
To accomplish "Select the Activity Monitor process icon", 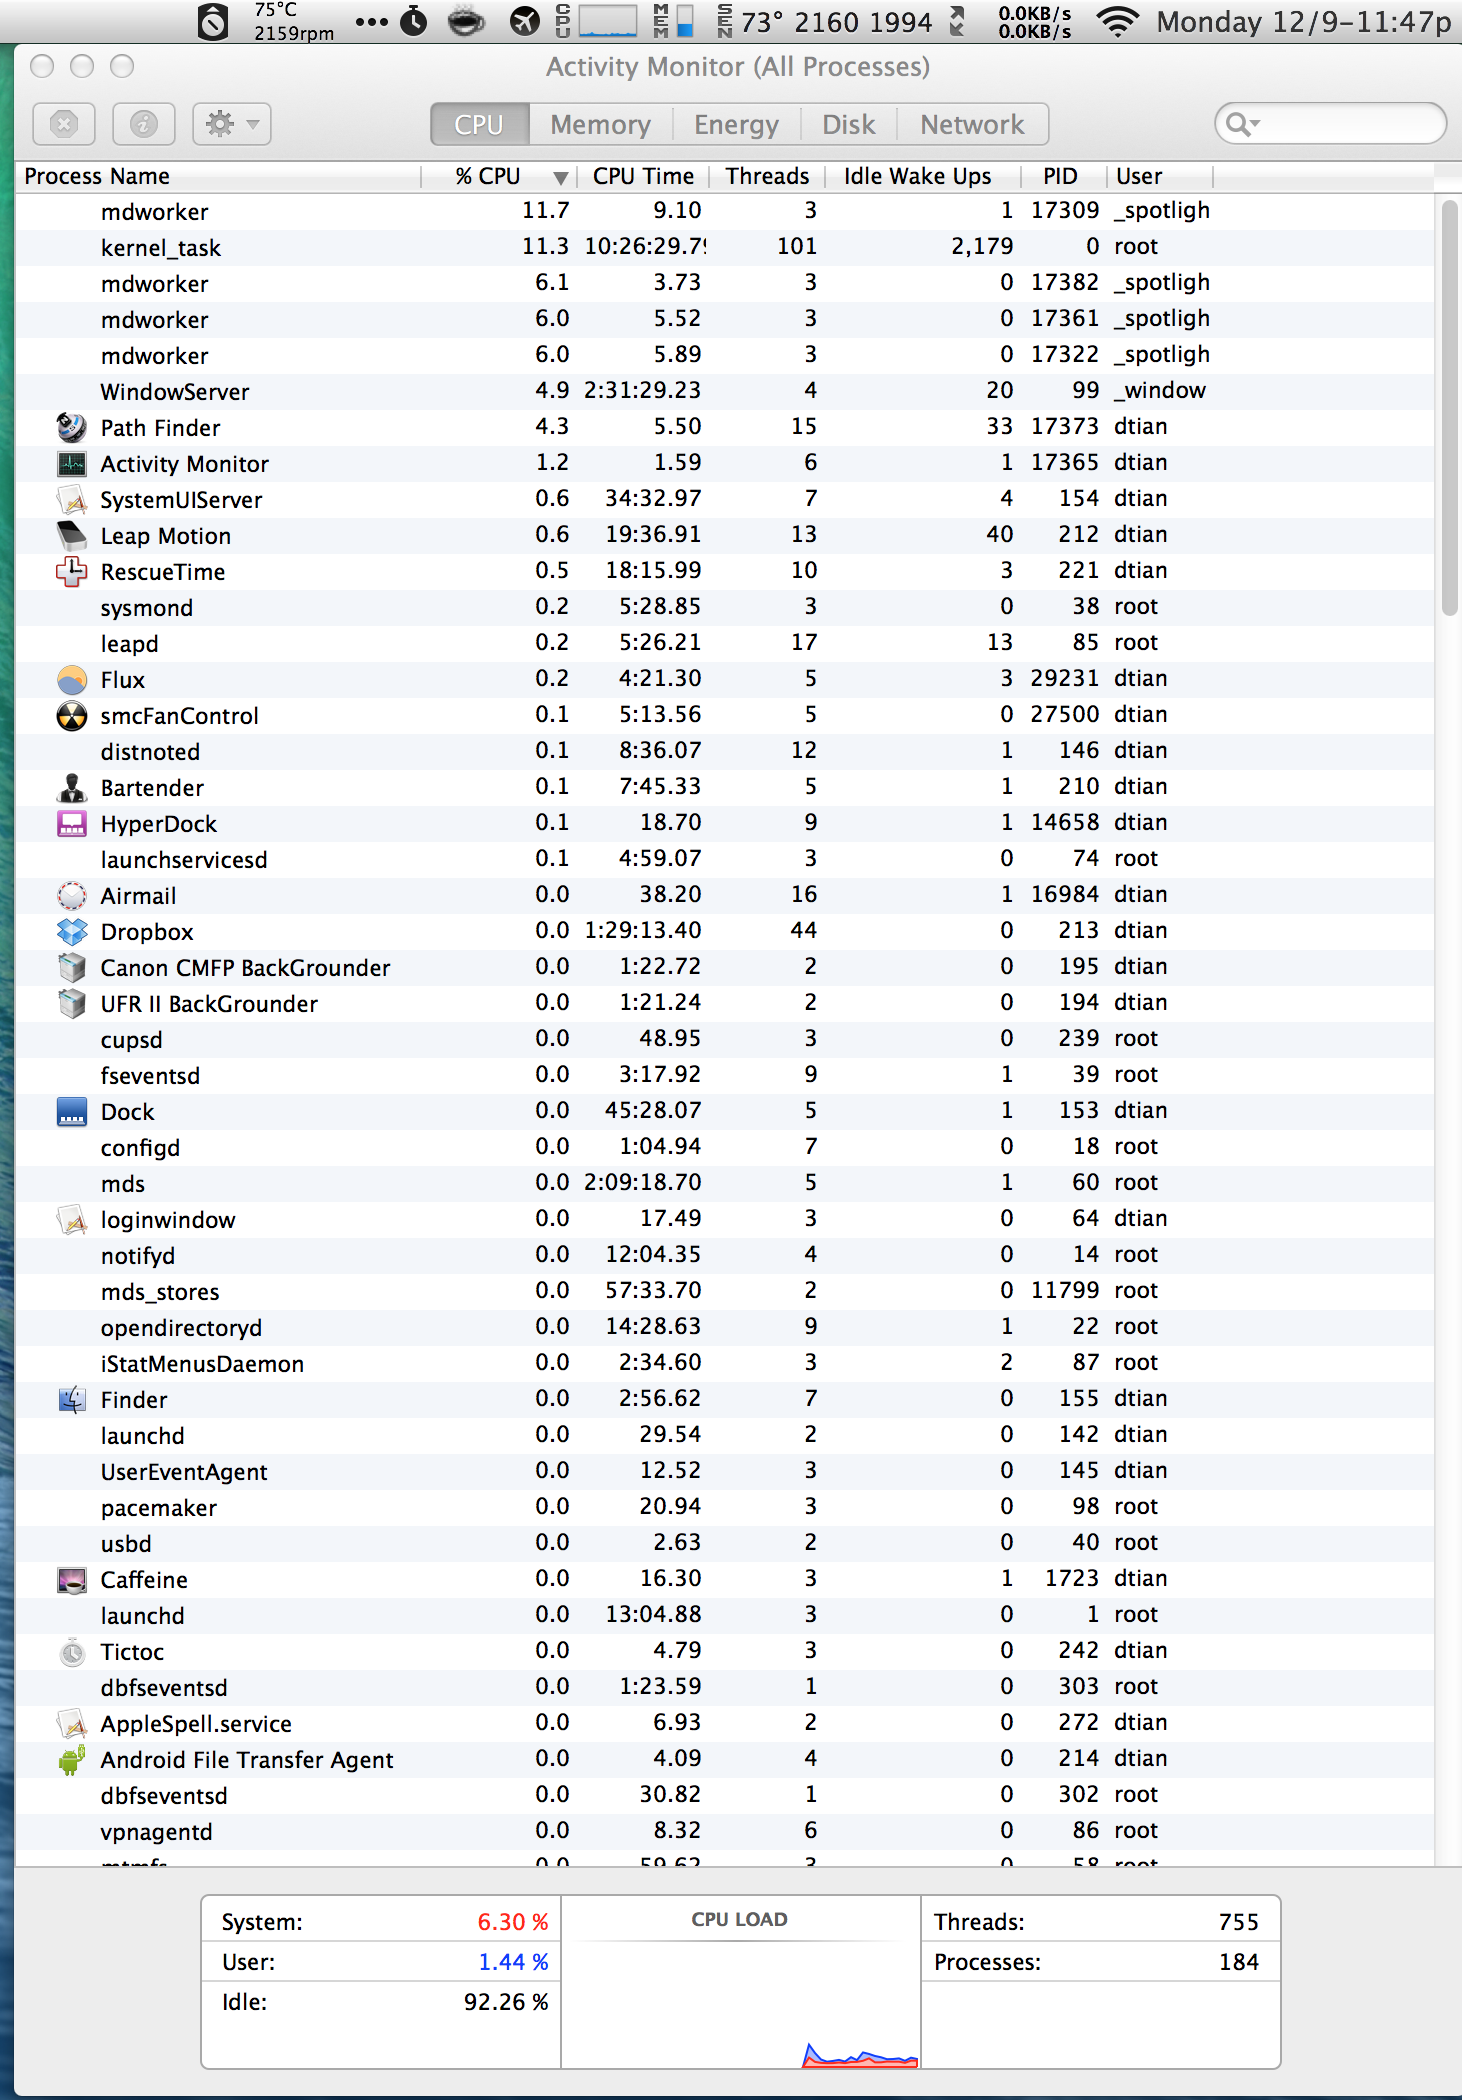I will (x=72, y=464).
